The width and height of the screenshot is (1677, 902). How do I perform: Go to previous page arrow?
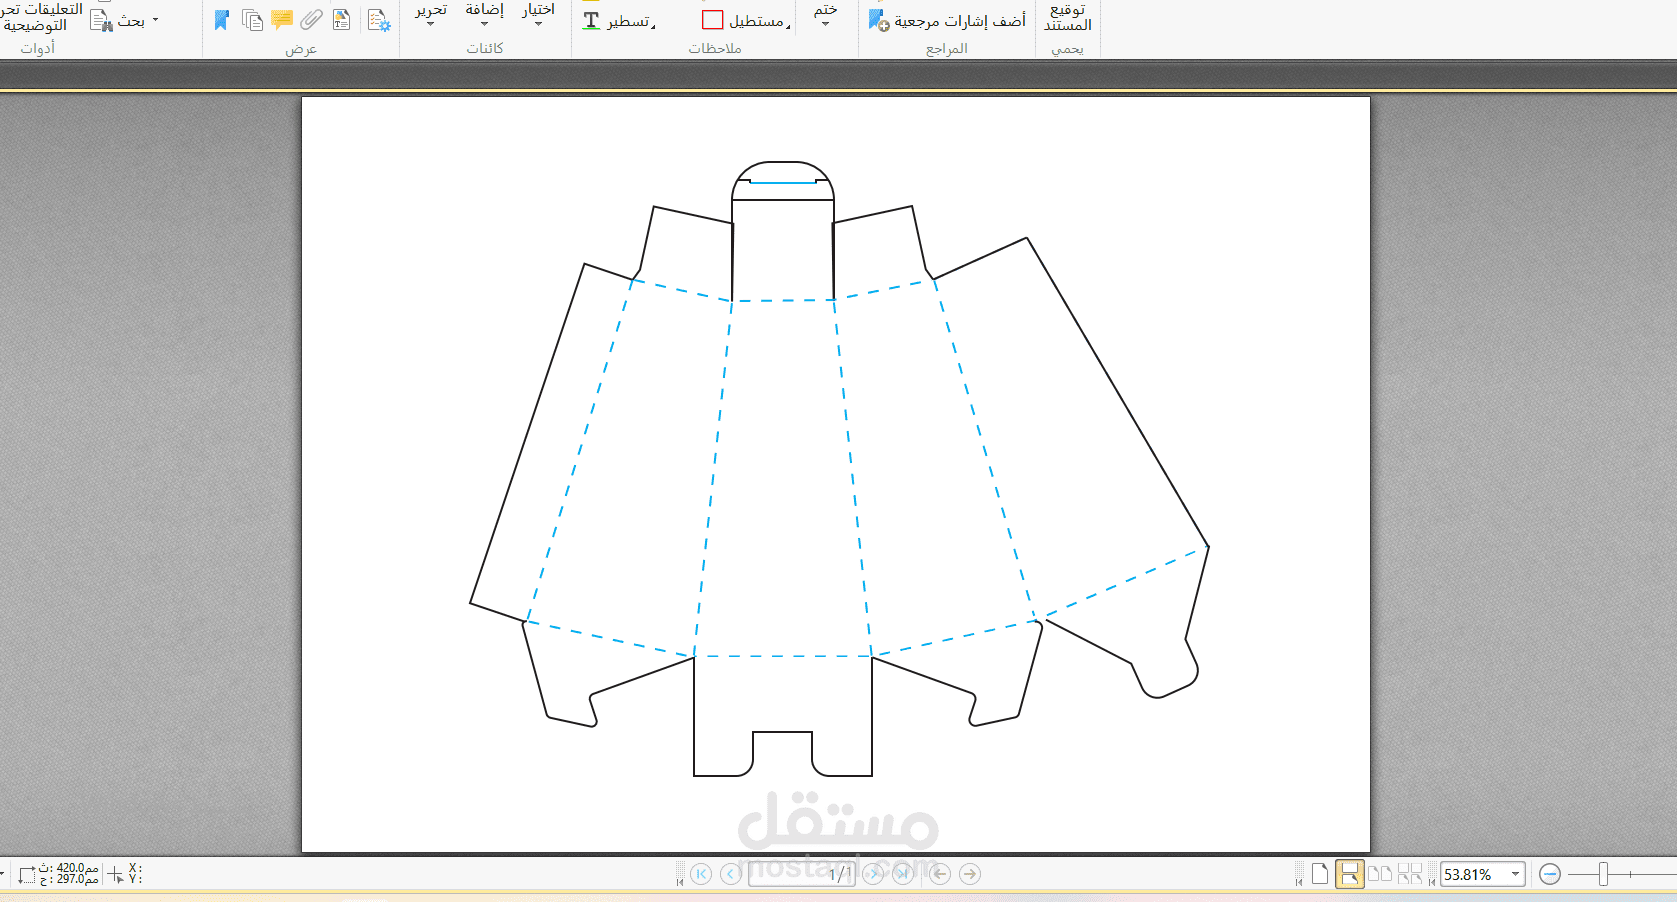[x=731, y=874]
